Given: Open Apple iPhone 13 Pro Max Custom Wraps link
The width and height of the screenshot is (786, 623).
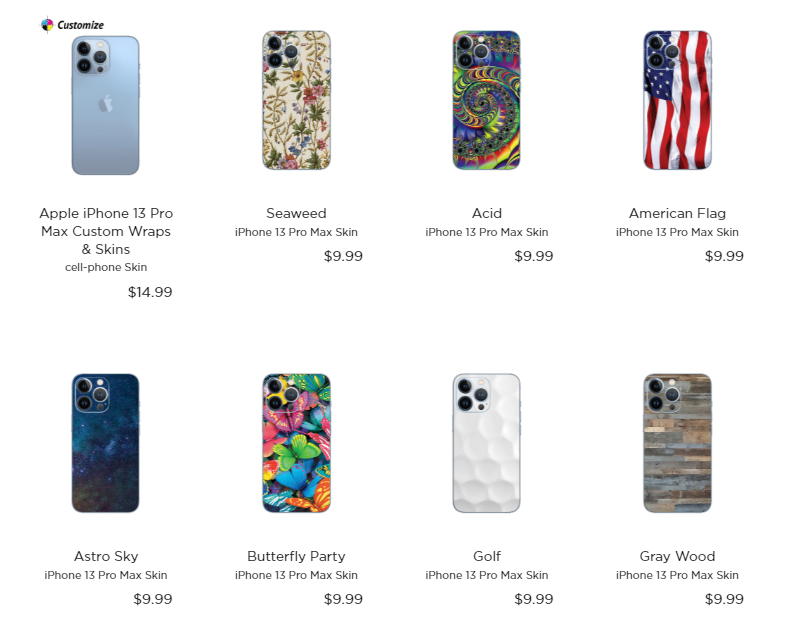Looking at the screenshot, I should pos(106,231).
